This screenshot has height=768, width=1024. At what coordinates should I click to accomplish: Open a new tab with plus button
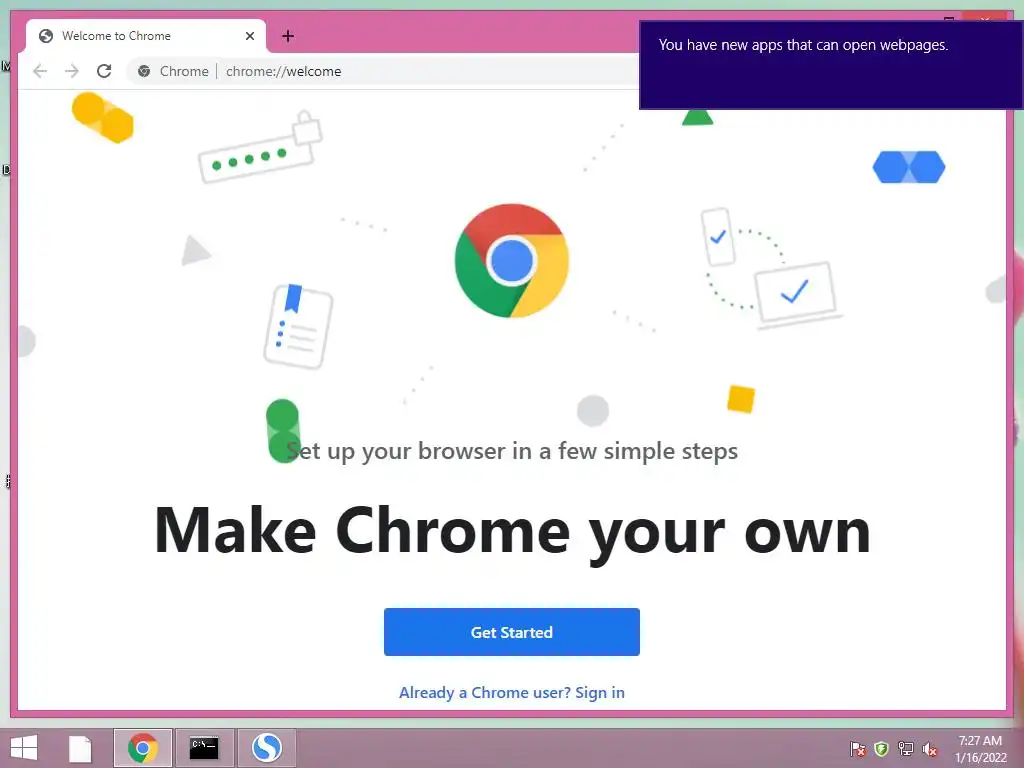pos(288,36)
